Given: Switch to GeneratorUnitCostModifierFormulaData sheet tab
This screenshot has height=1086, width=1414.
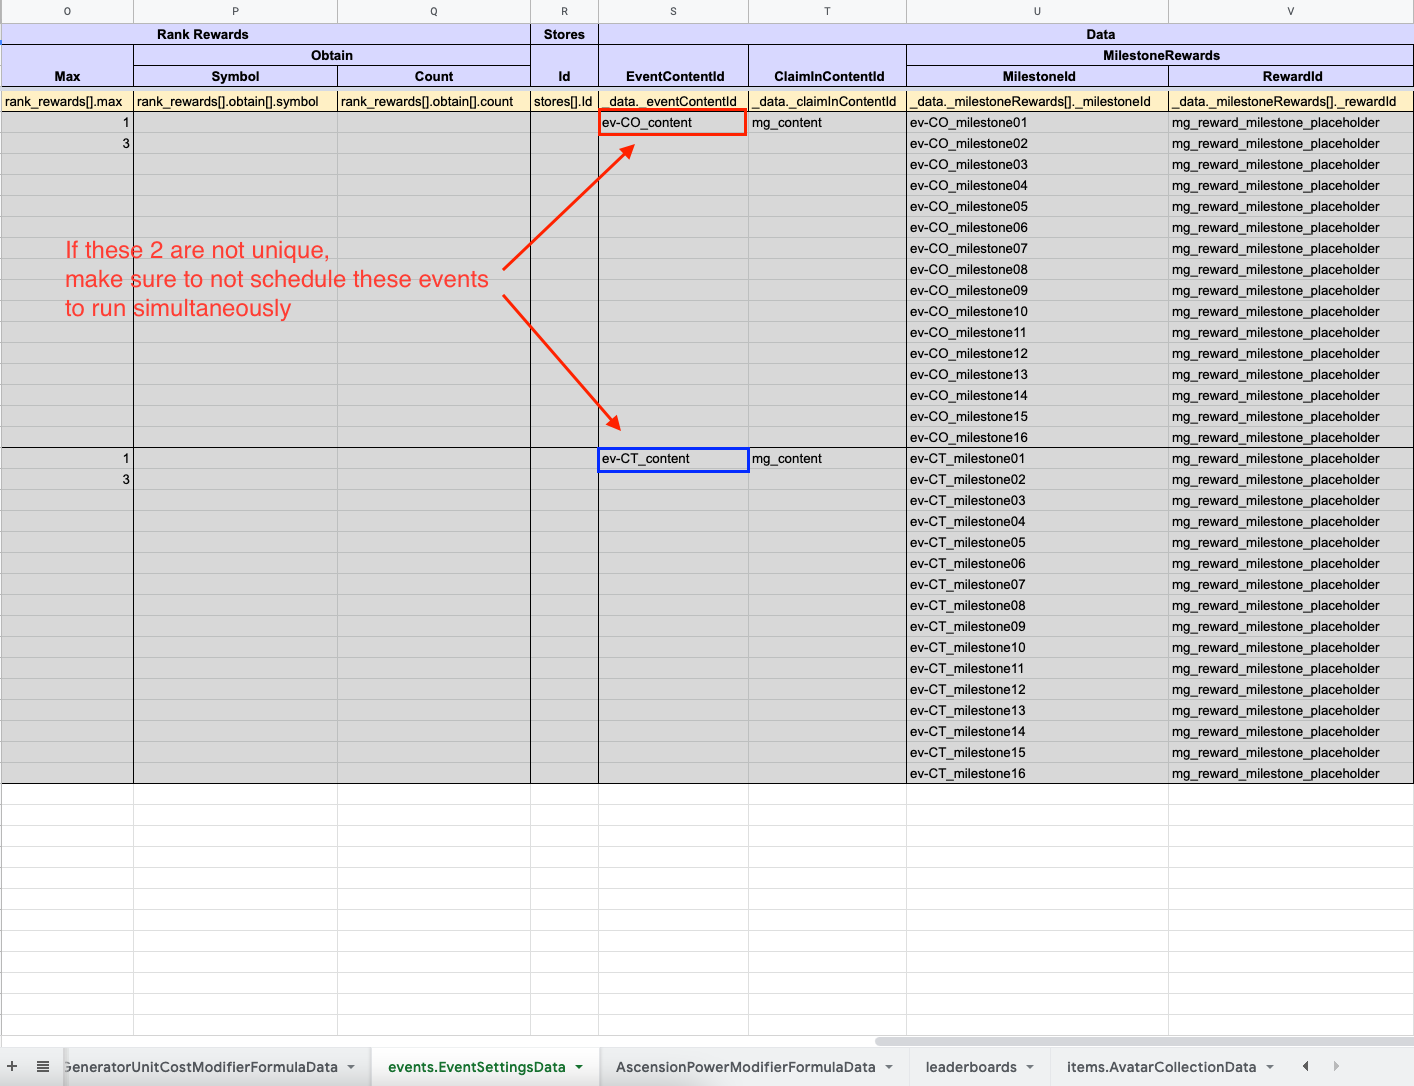Looking at the screenshot, I should (201, 1067).
